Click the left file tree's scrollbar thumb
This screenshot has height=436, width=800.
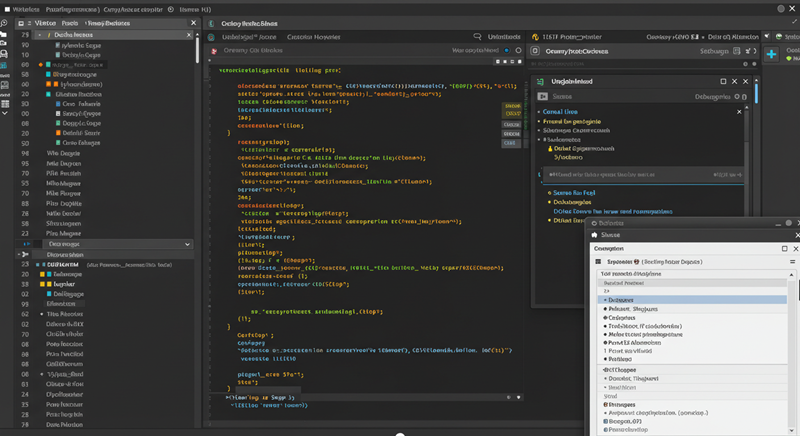197,49
